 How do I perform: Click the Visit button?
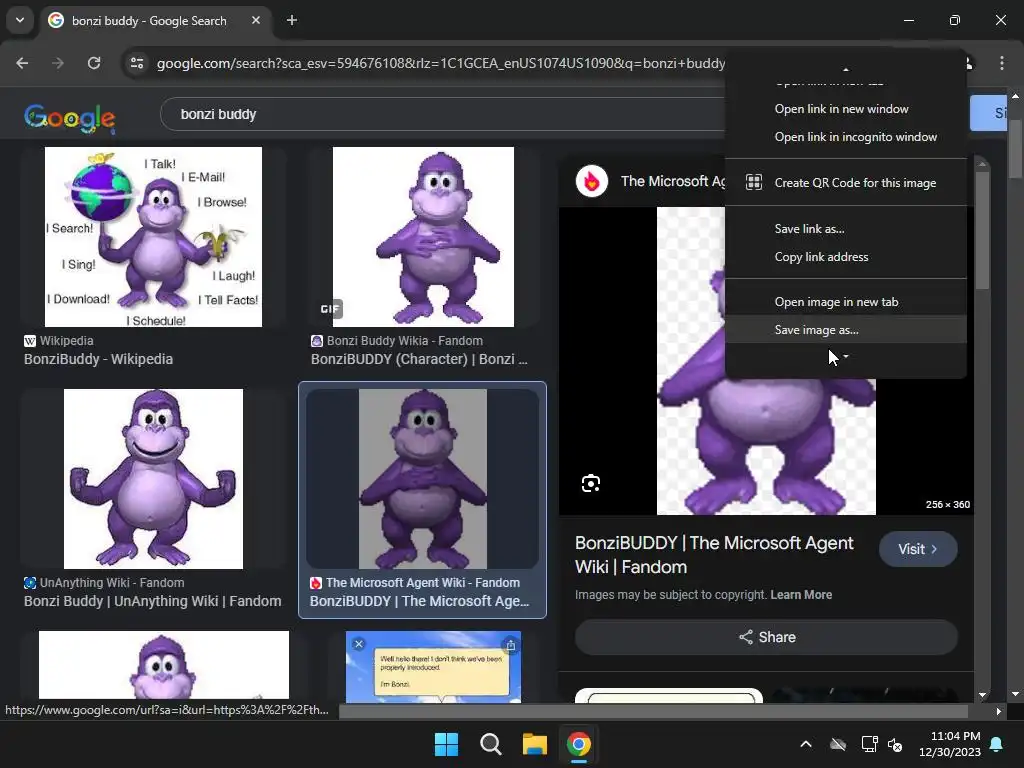tap(918, 549)
